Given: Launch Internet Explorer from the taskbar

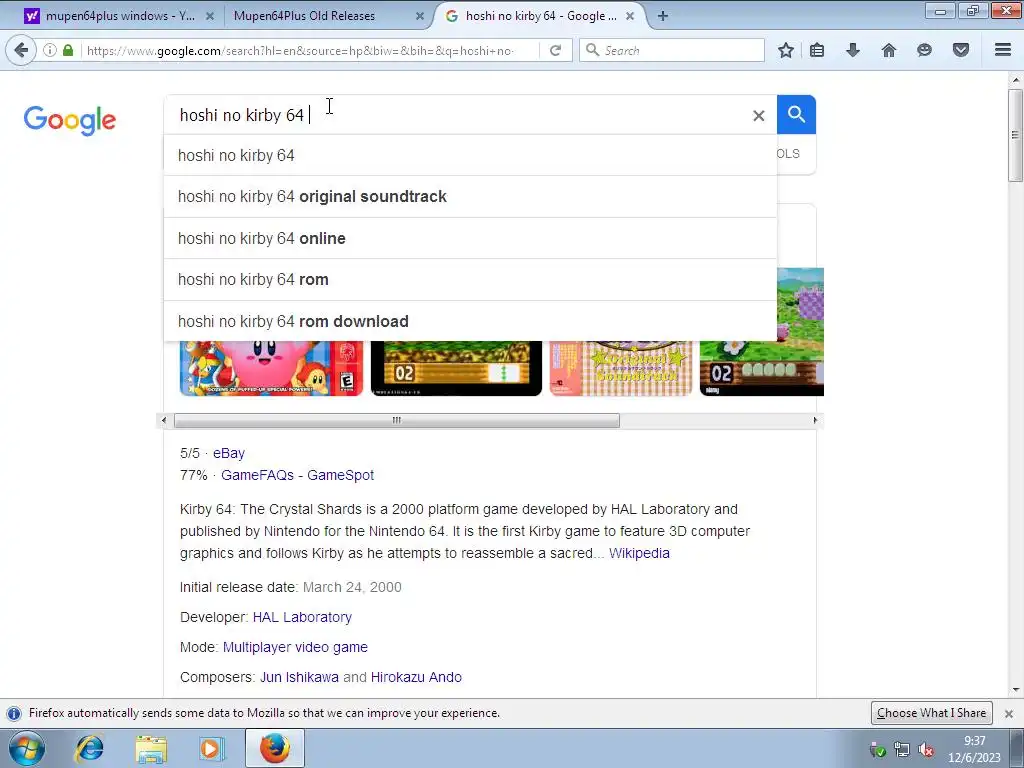Looking at the screenshot, I should pos(89,748).
